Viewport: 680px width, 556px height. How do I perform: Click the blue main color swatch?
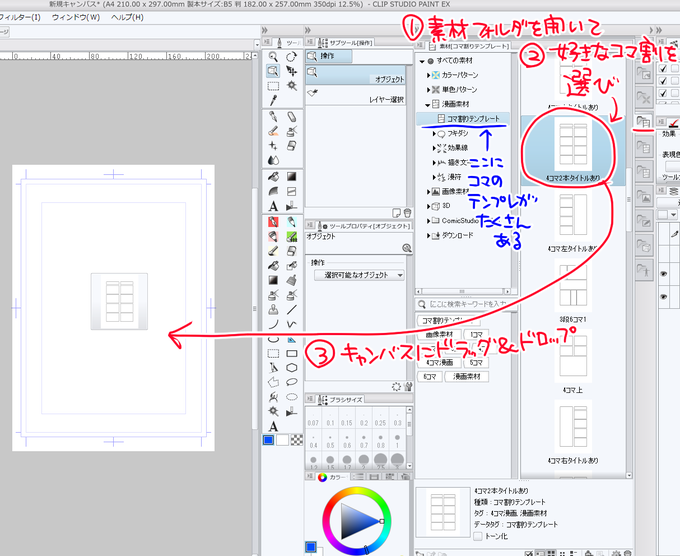pos(268,440)
